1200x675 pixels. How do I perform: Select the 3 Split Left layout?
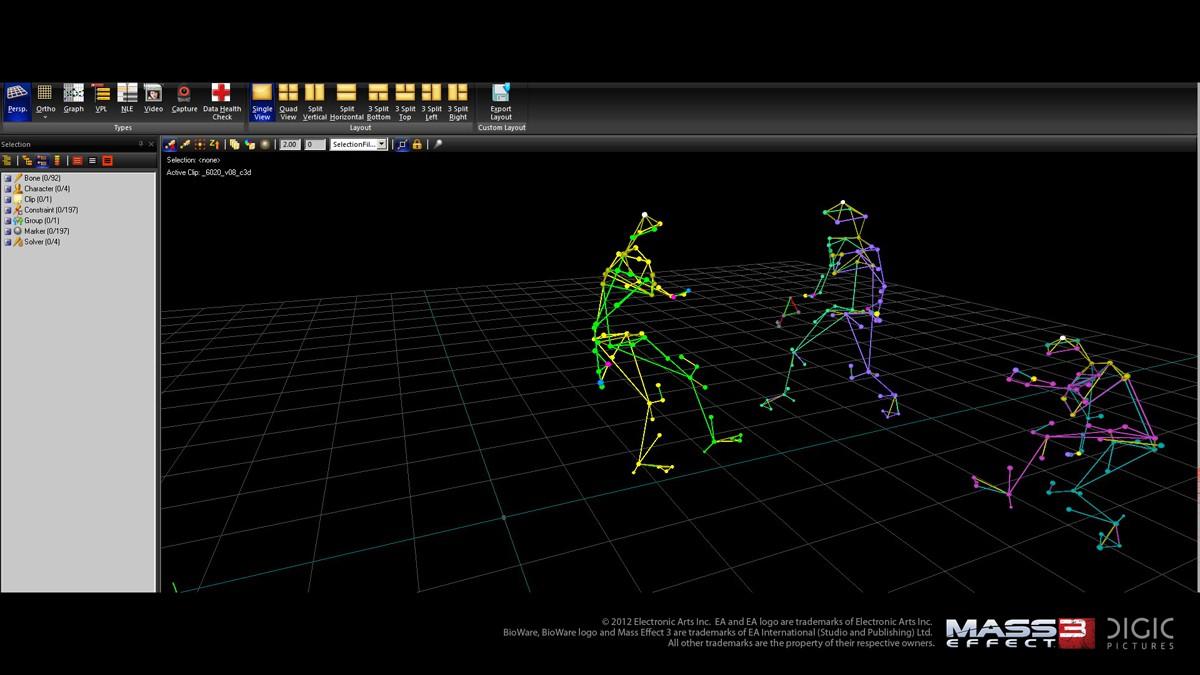tap(431, 102)
